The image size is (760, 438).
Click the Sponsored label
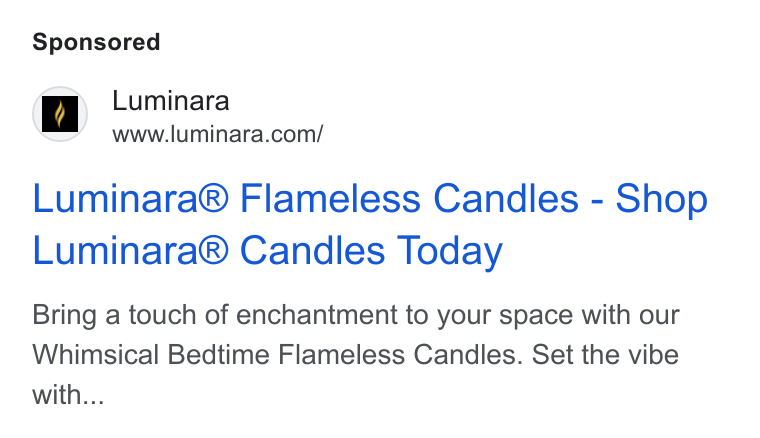click(x=96, y=42)
